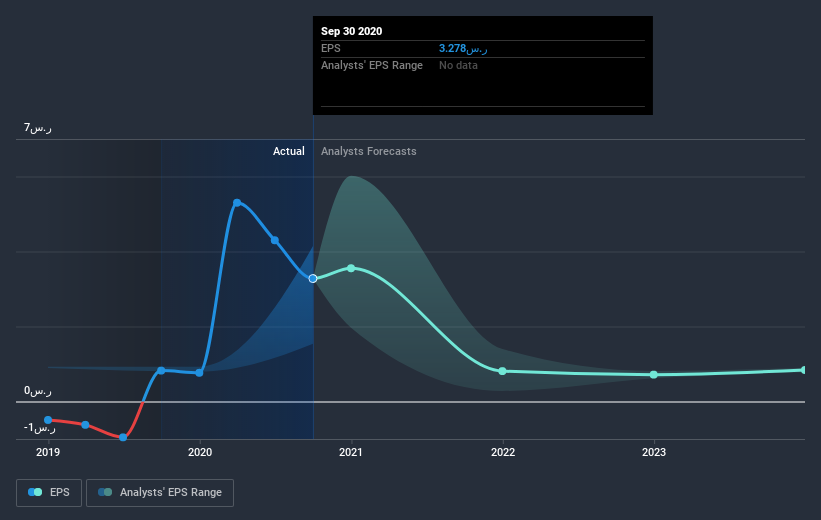Click the No data text in tooltip
Screen dimensions: 821x520
(458, 65)
